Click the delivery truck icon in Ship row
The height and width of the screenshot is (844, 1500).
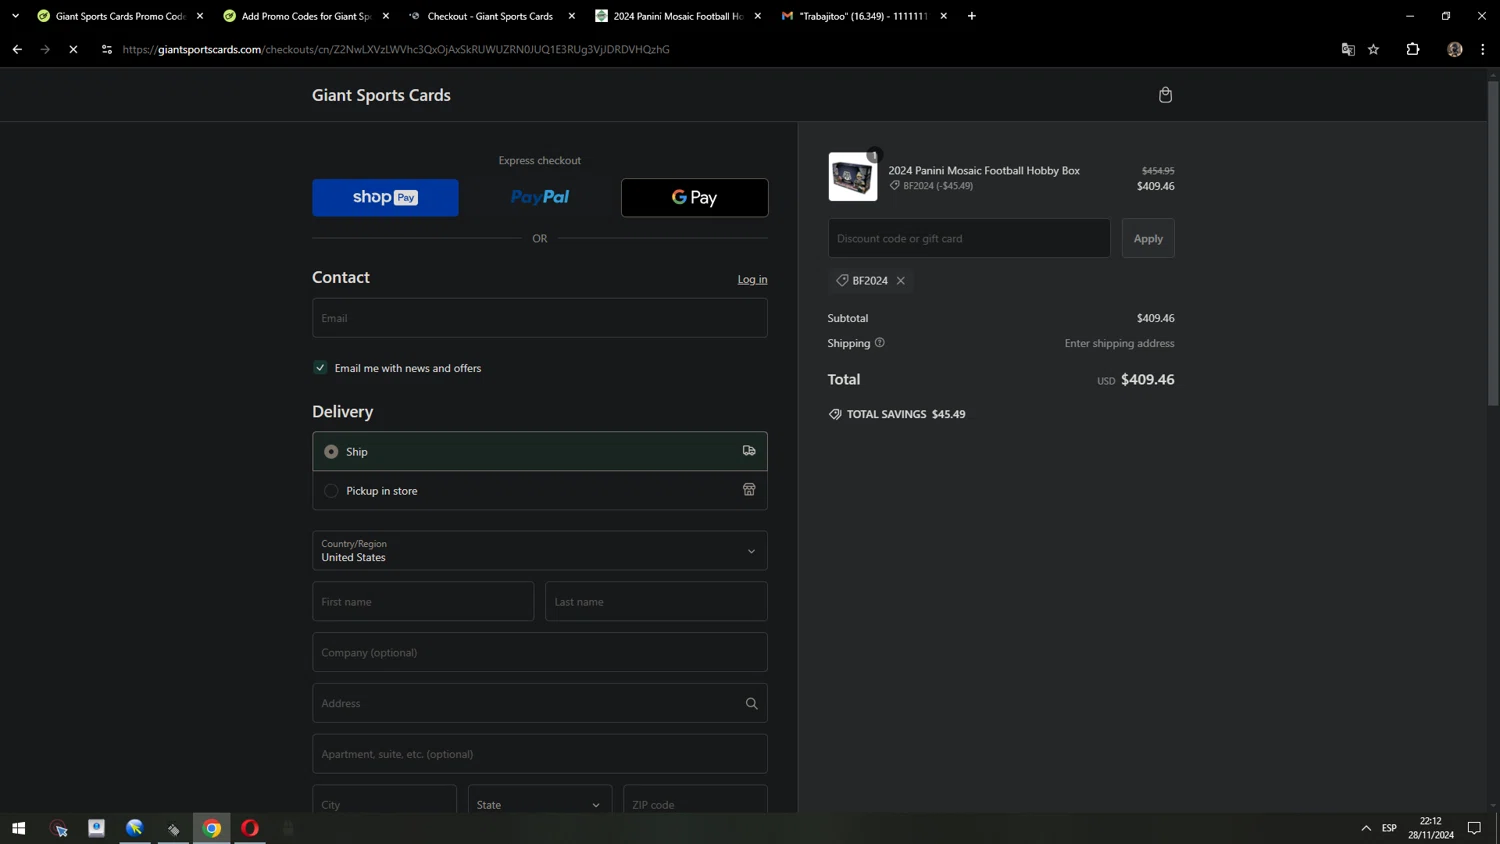pos(749,451)
